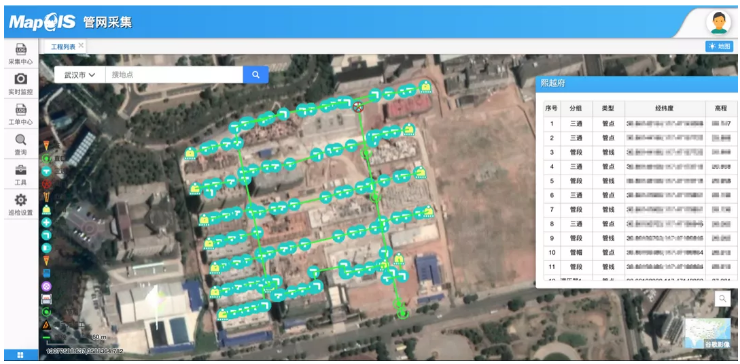Click the blue search button

256,75
